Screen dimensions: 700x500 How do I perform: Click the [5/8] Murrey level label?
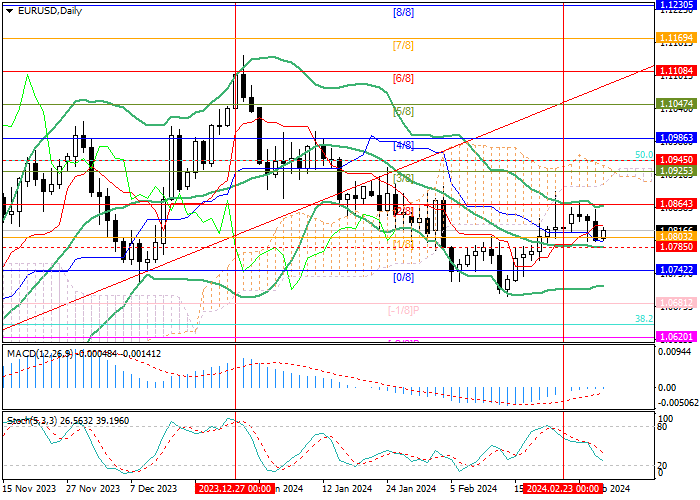coord(403,111)
